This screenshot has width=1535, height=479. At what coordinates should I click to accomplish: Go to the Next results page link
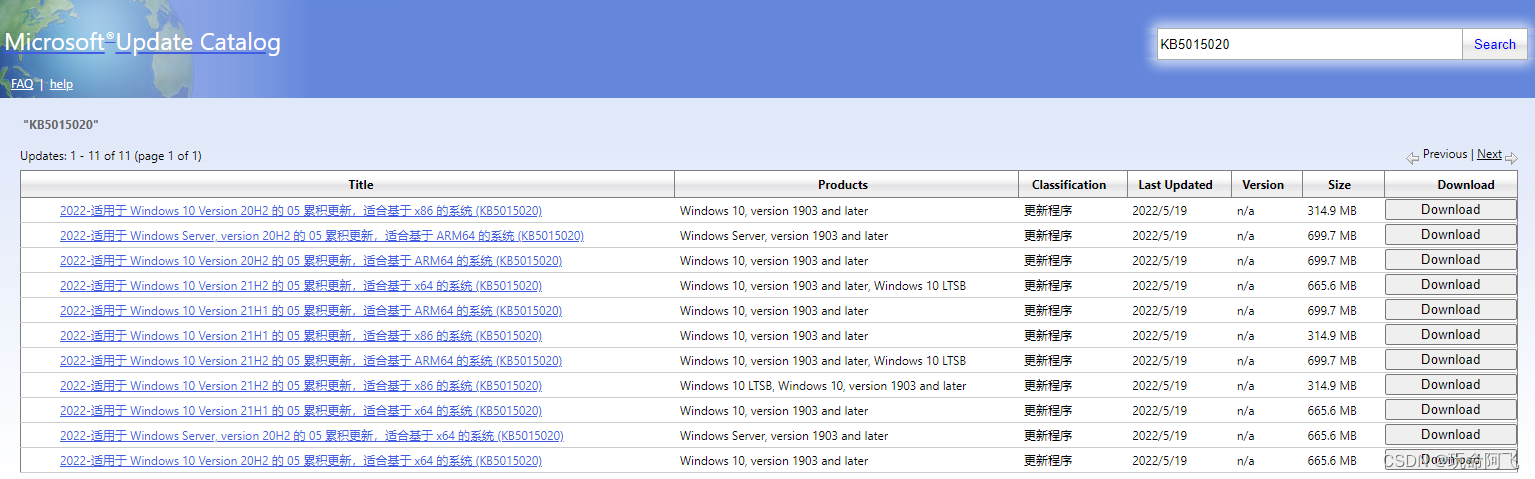[1489, 154]
